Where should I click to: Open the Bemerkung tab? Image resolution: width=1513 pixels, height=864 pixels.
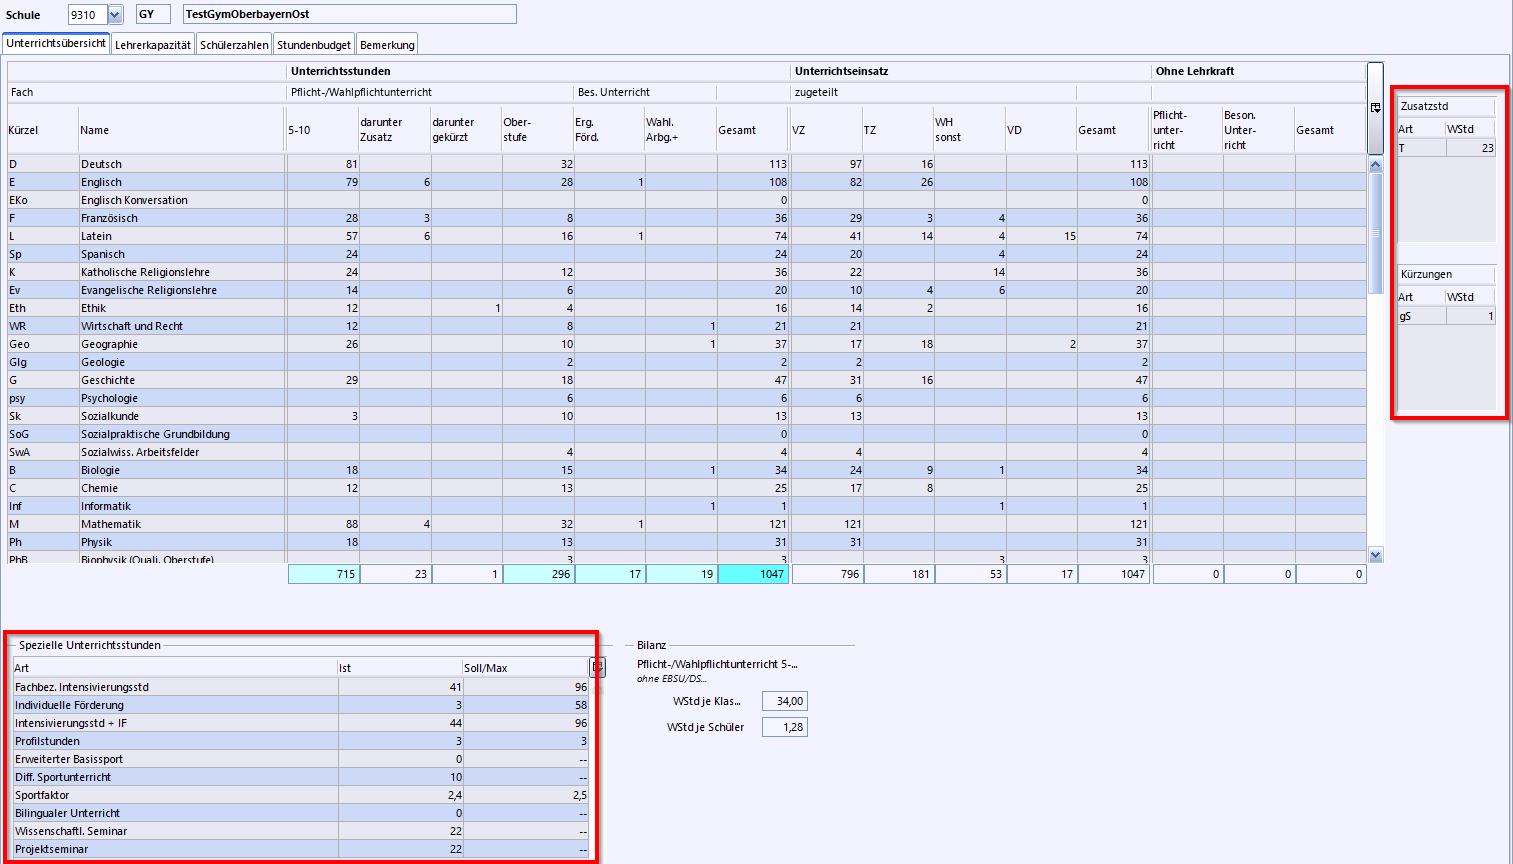[x=387, y=45]
